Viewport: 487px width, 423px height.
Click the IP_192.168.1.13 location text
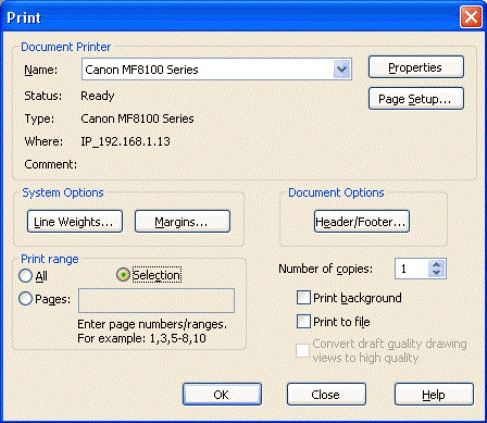[125, 142]
